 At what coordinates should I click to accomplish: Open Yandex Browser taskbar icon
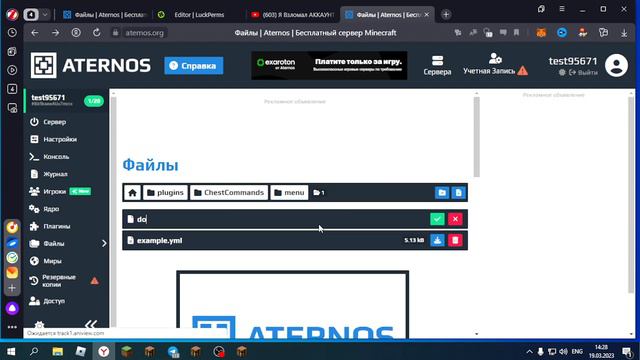104,351
